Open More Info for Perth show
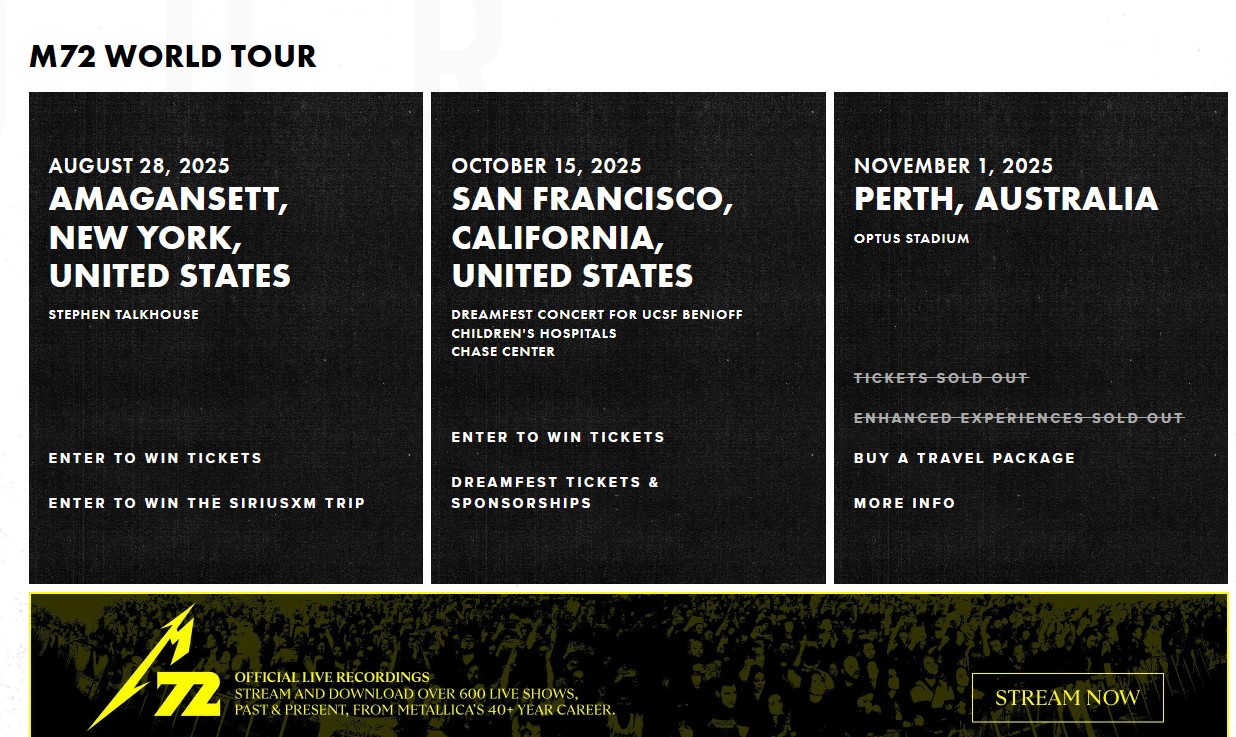The width and height of the screenshot is (1236, 737). coord(905,503)
